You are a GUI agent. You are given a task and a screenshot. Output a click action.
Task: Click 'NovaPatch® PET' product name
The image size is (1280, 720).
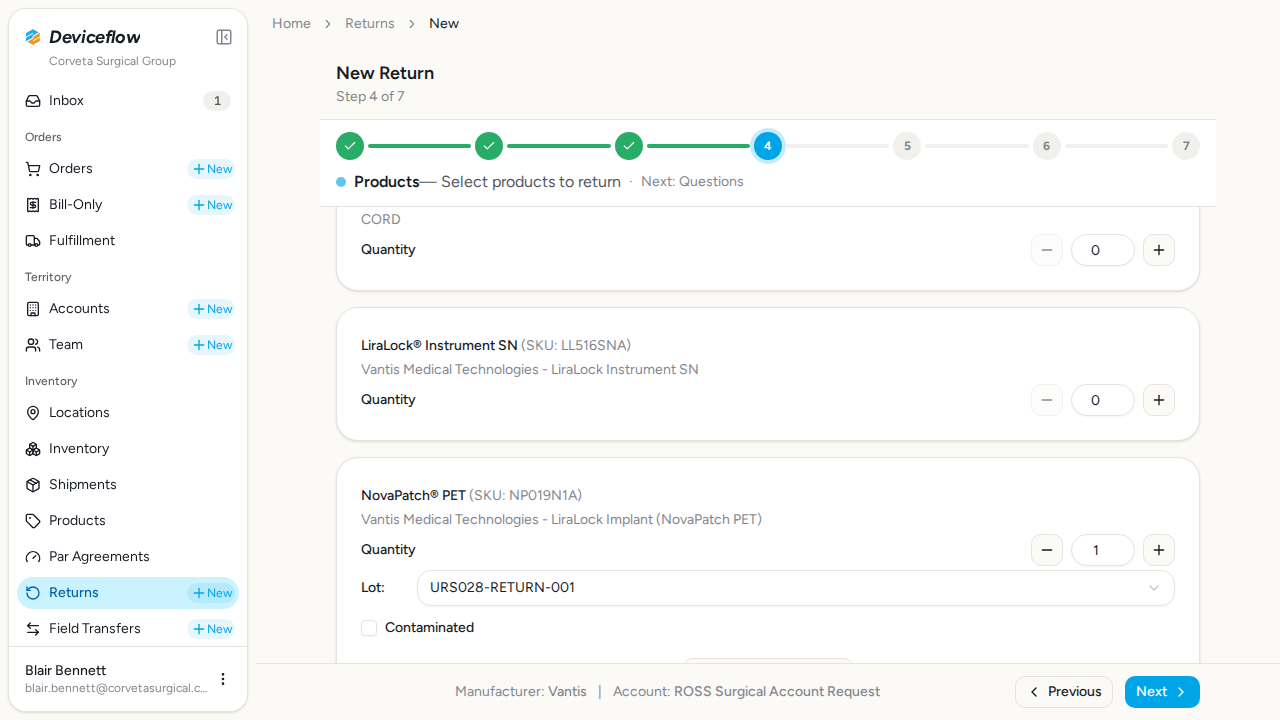point(413,496)
